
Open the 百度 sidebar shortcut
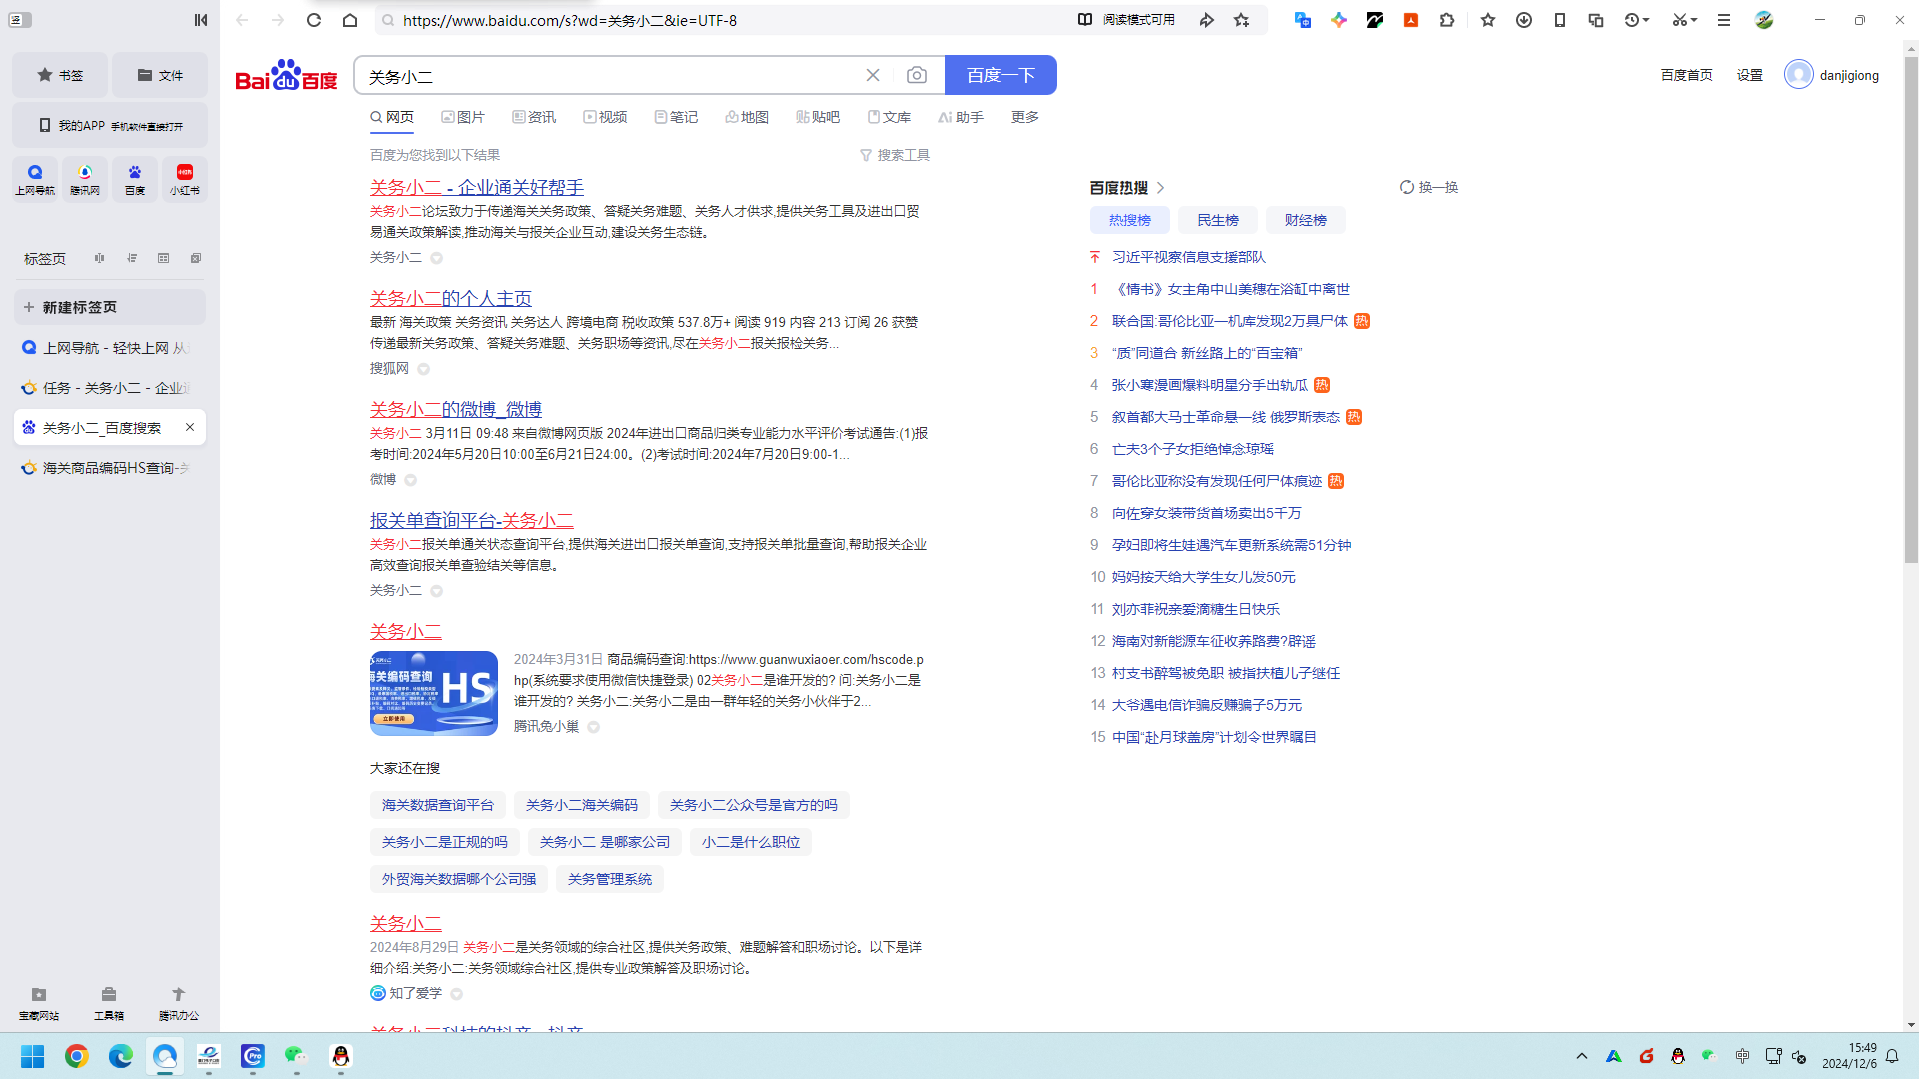pyautogui.click(x=135, y=179)
